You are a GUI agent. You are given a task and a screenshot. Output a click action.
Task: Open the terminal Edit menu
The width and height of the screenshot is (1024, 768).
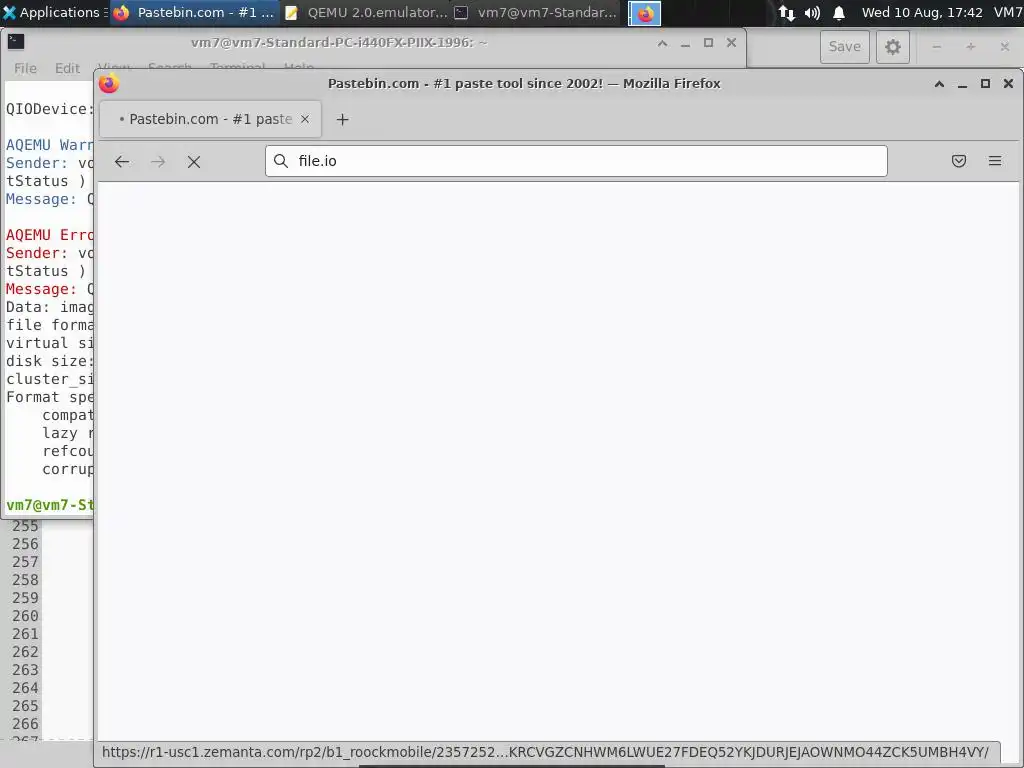click(67, 68)
